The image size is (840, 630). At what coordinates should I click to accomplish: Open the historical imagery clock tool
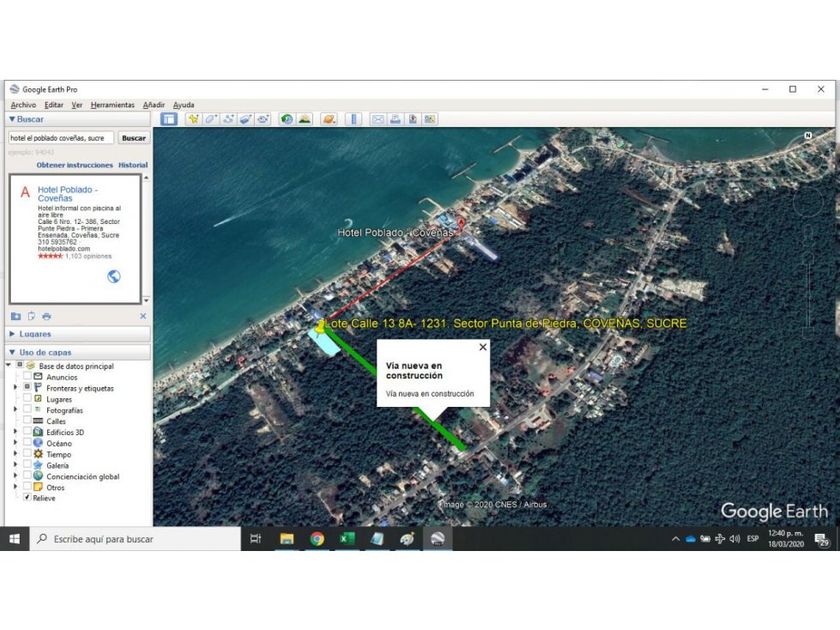point(287,119)
